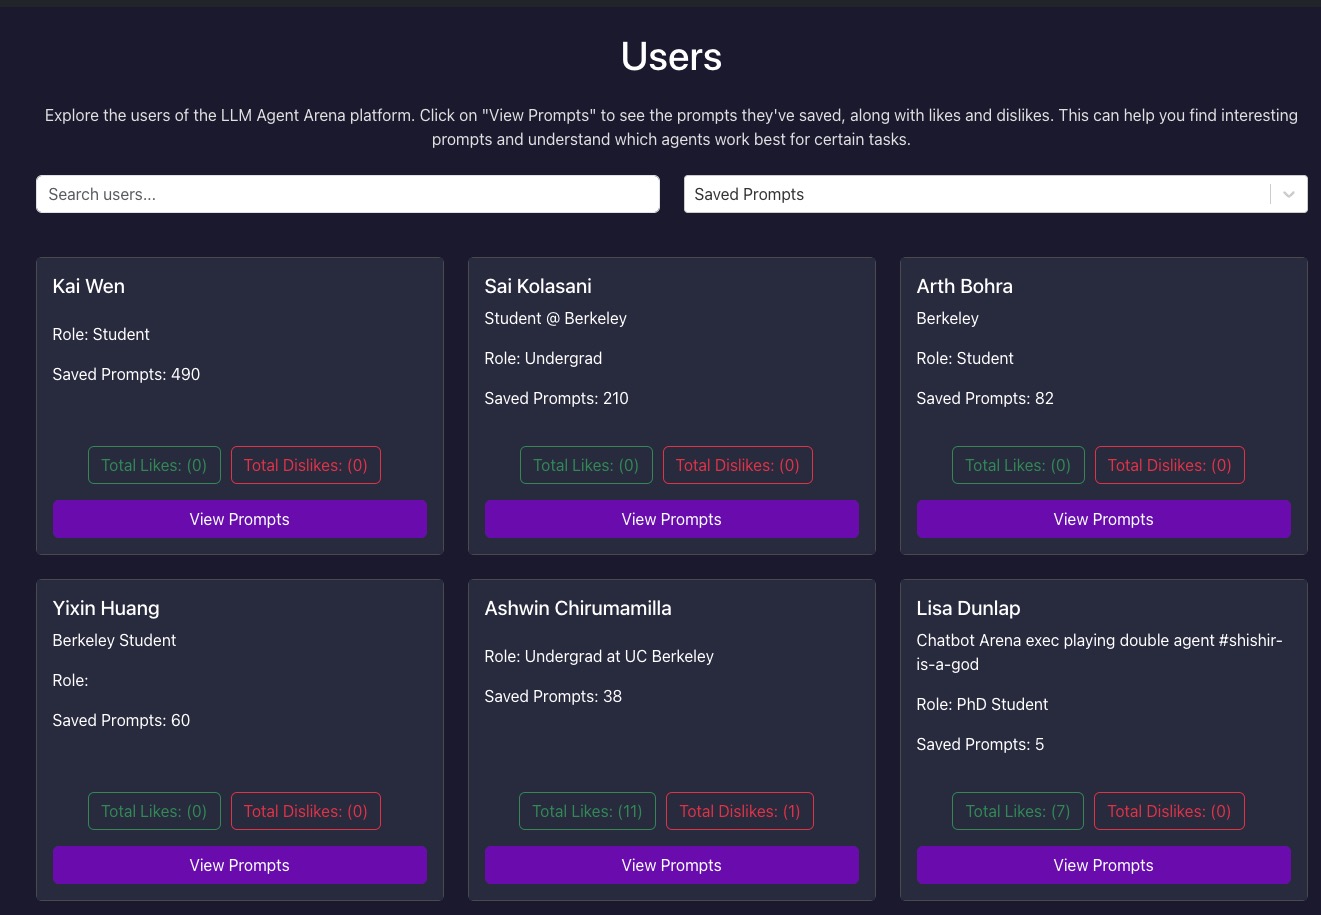Open the Saved Prompts sort dropdown

[975, 194]
